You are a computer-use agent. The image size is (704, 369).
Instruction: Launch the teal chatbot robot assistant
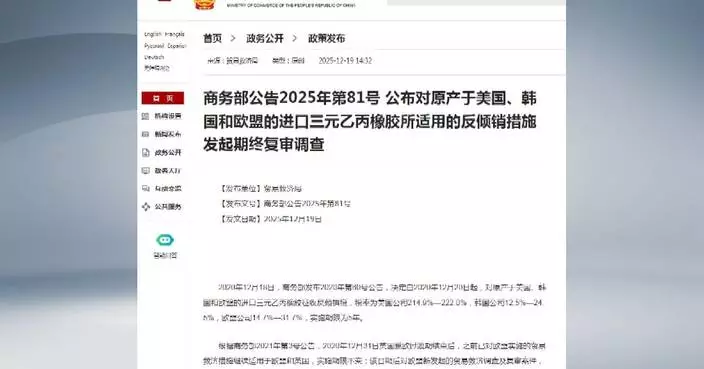(165, 240)
